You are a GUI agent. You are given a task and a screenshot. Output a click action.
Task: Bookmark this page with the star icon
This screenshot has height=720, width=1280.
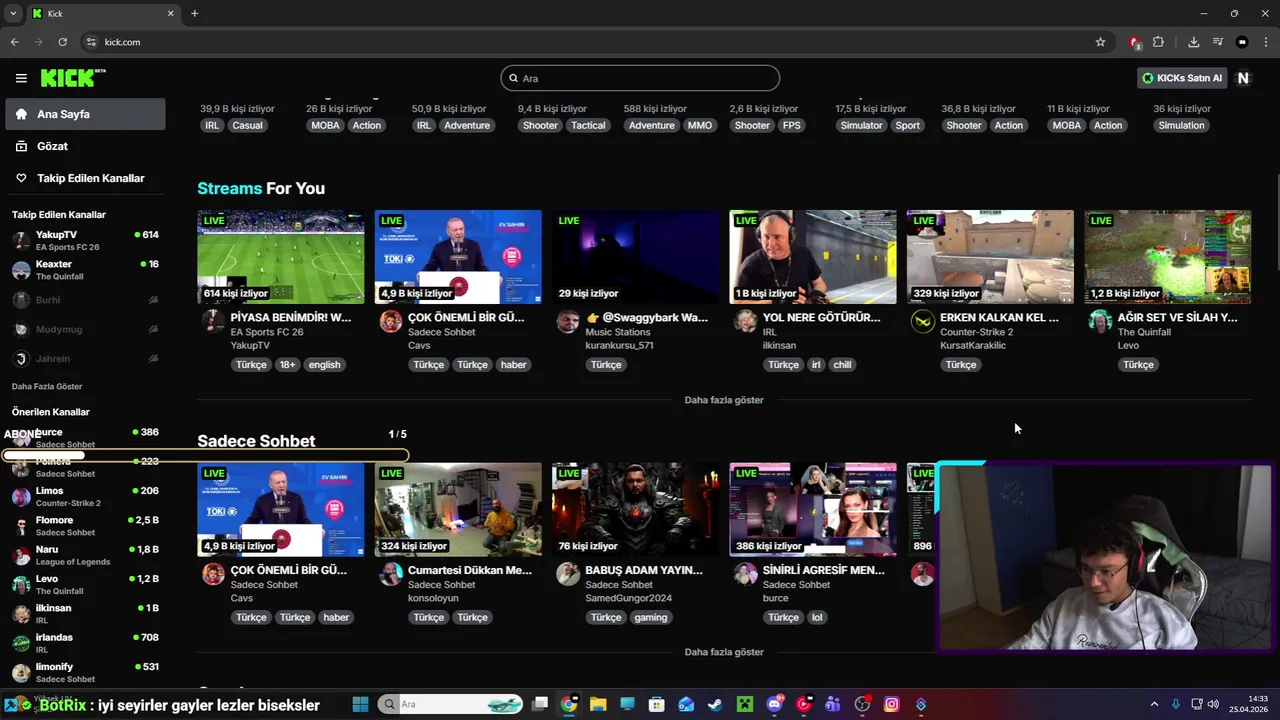(x=1100, y=42)
